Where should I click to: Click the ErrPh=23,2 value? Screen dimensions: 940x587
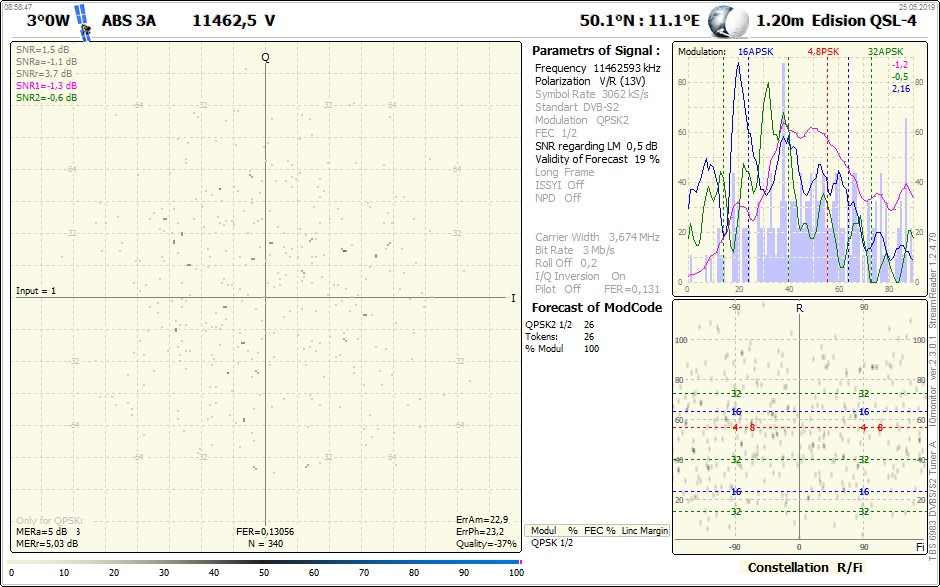tap(480, 532)
